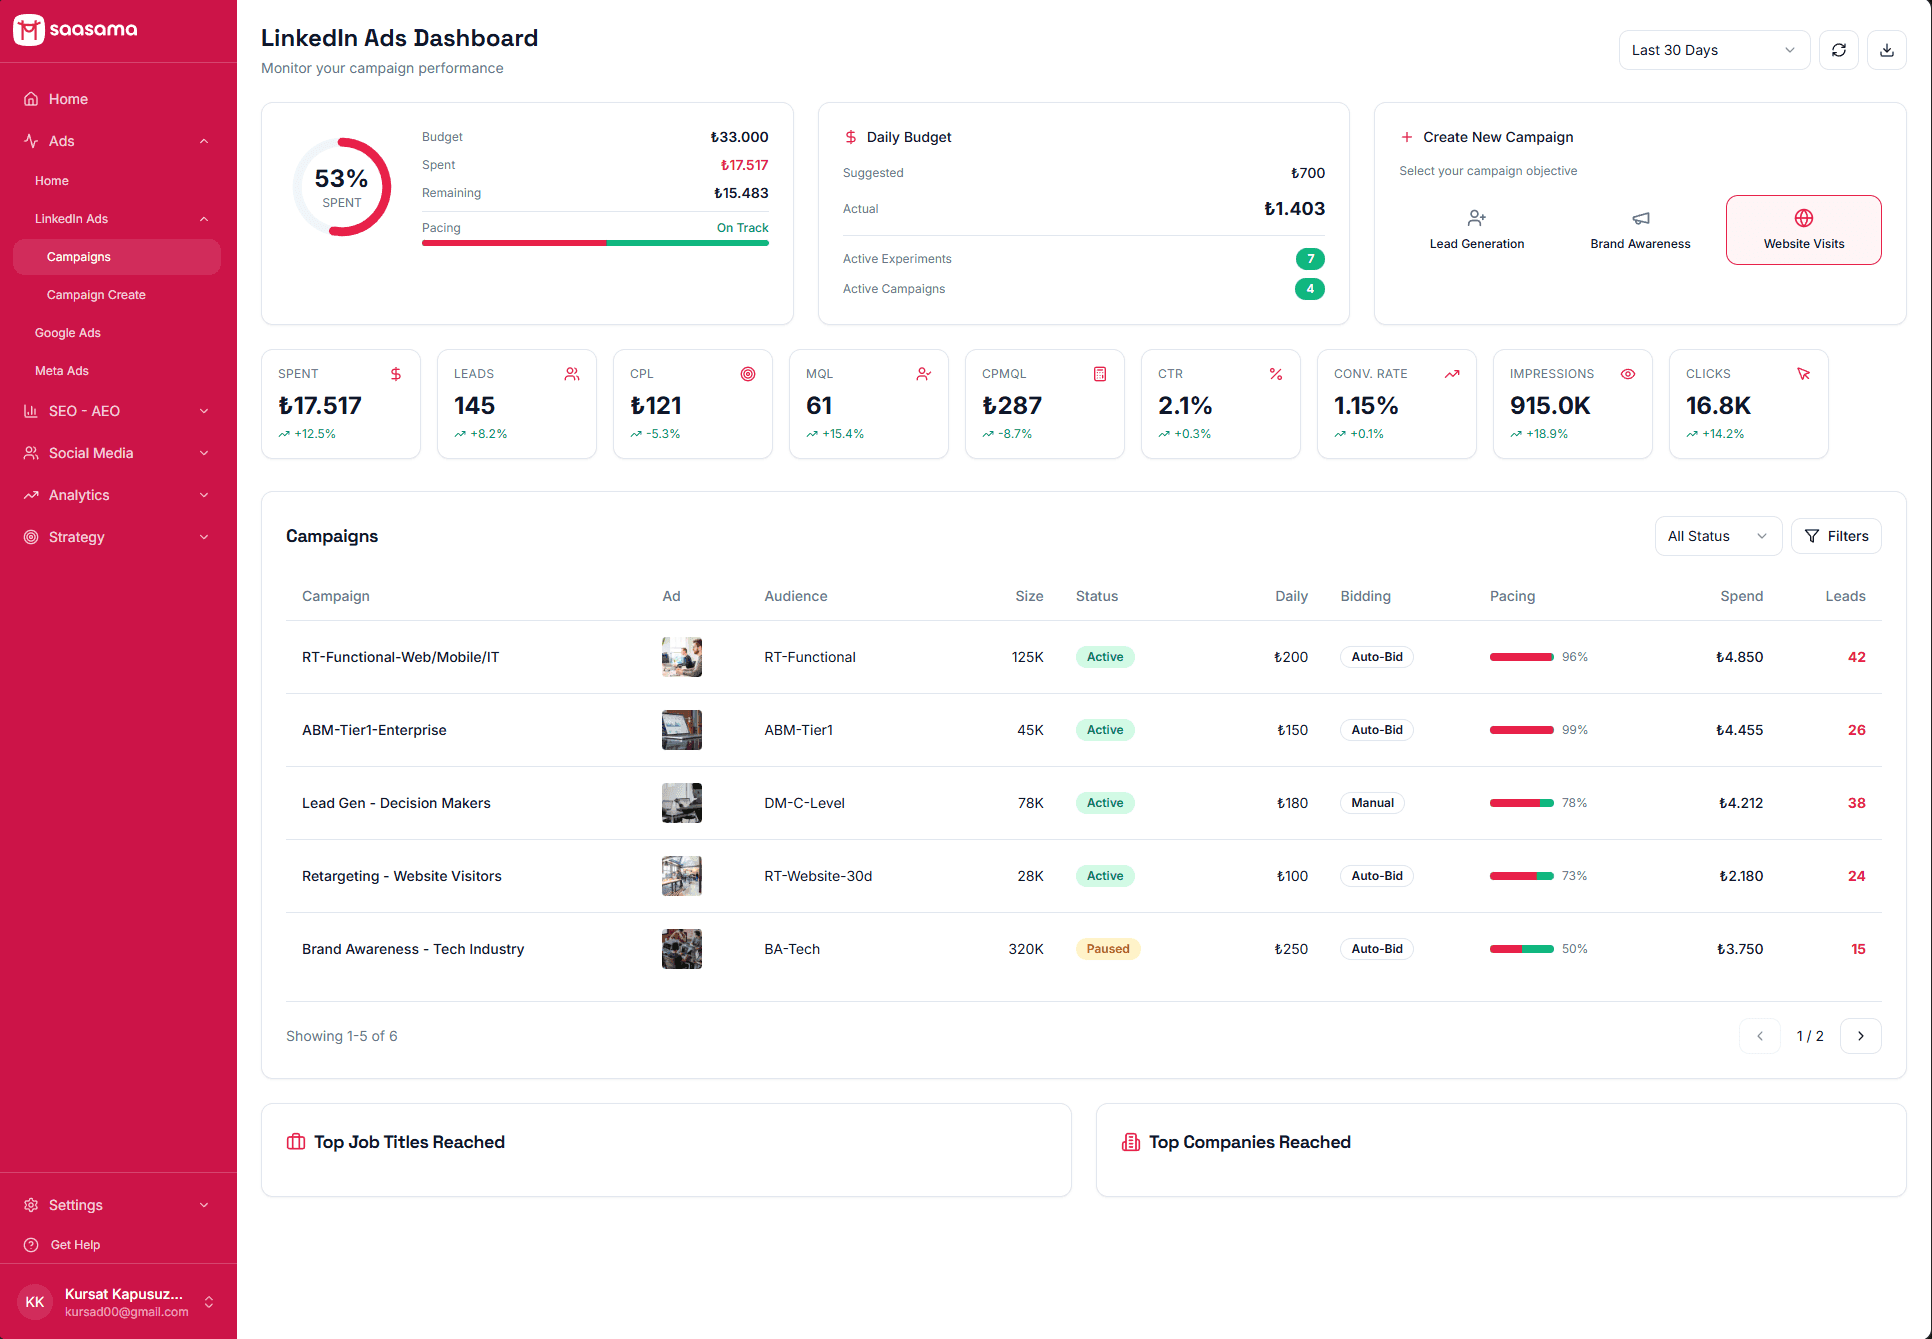Collapse the LinkedIn Ads sidebar submenu
Image resolution: width=1932 pixels, height=1339 pixels.
pyautogui.click(x=204, y=218)
